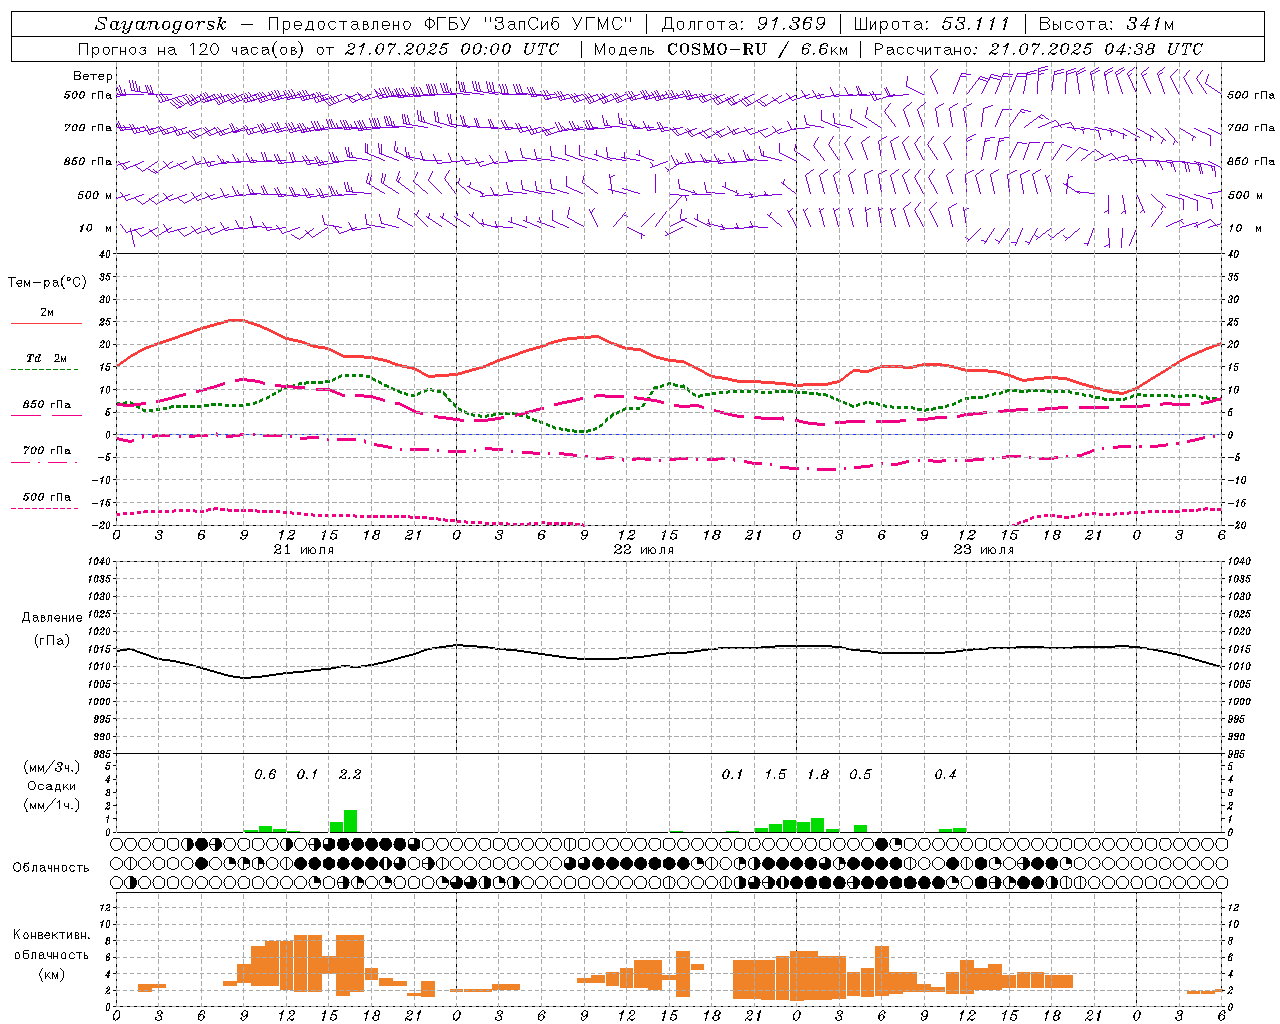Click the 'Давление' pressure panel label
1280x1024 pixels.
(x=52, y=618)
